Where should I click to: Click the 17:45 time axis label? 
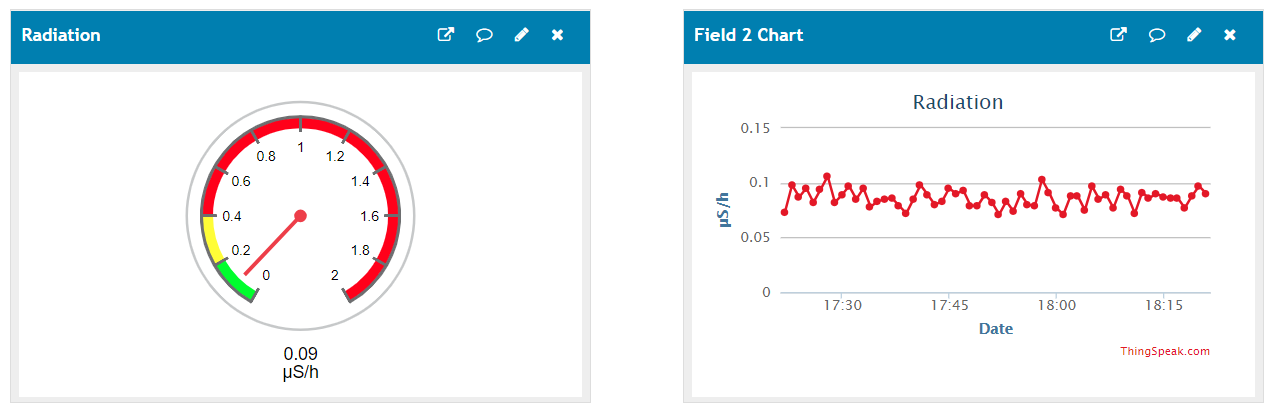[950, 305]
